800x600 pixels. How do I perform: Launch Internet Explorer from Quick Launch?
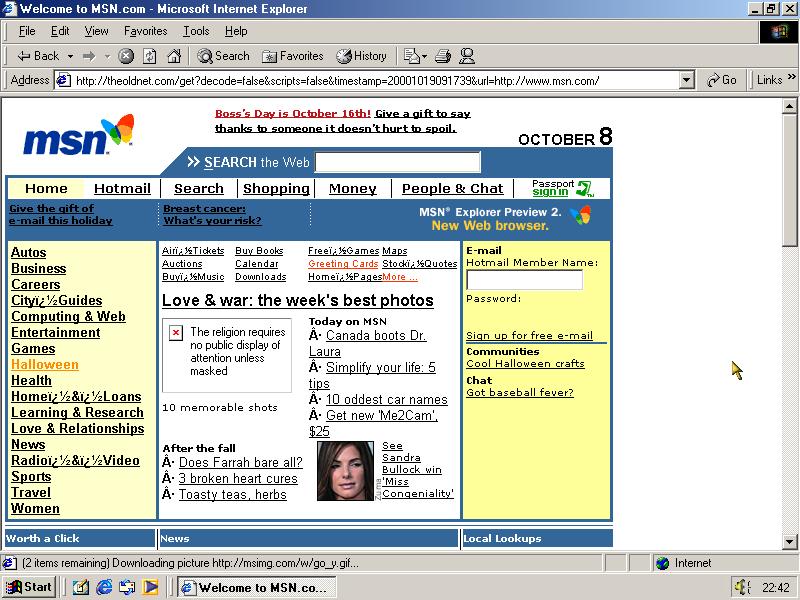point(104,587)
